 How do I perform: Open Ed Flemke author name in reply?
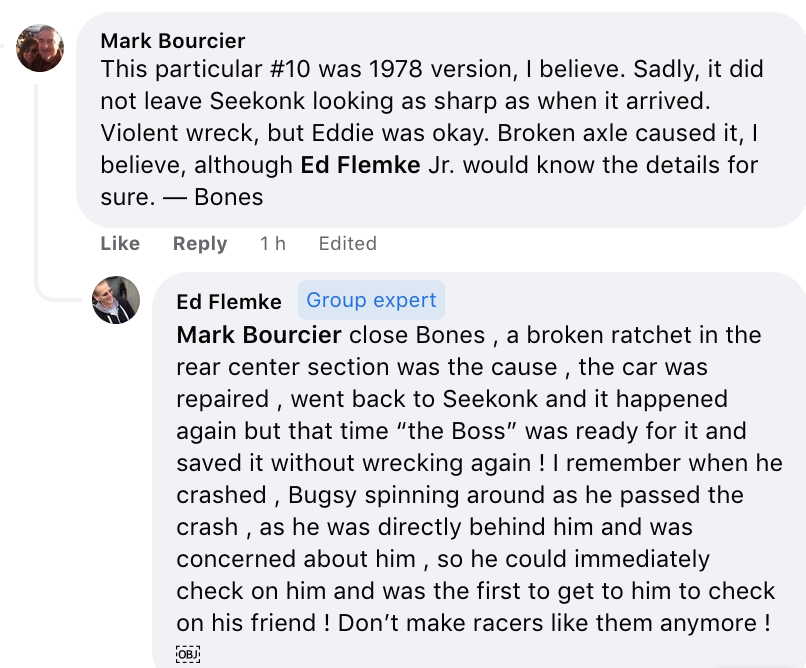point(229,302)
